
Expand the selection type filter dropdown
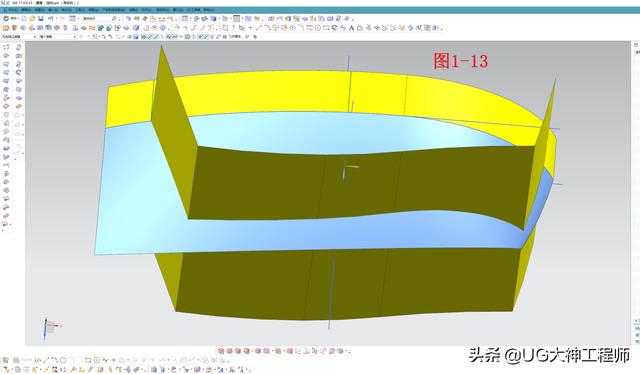pyautogui.click(x=19, y=37)
